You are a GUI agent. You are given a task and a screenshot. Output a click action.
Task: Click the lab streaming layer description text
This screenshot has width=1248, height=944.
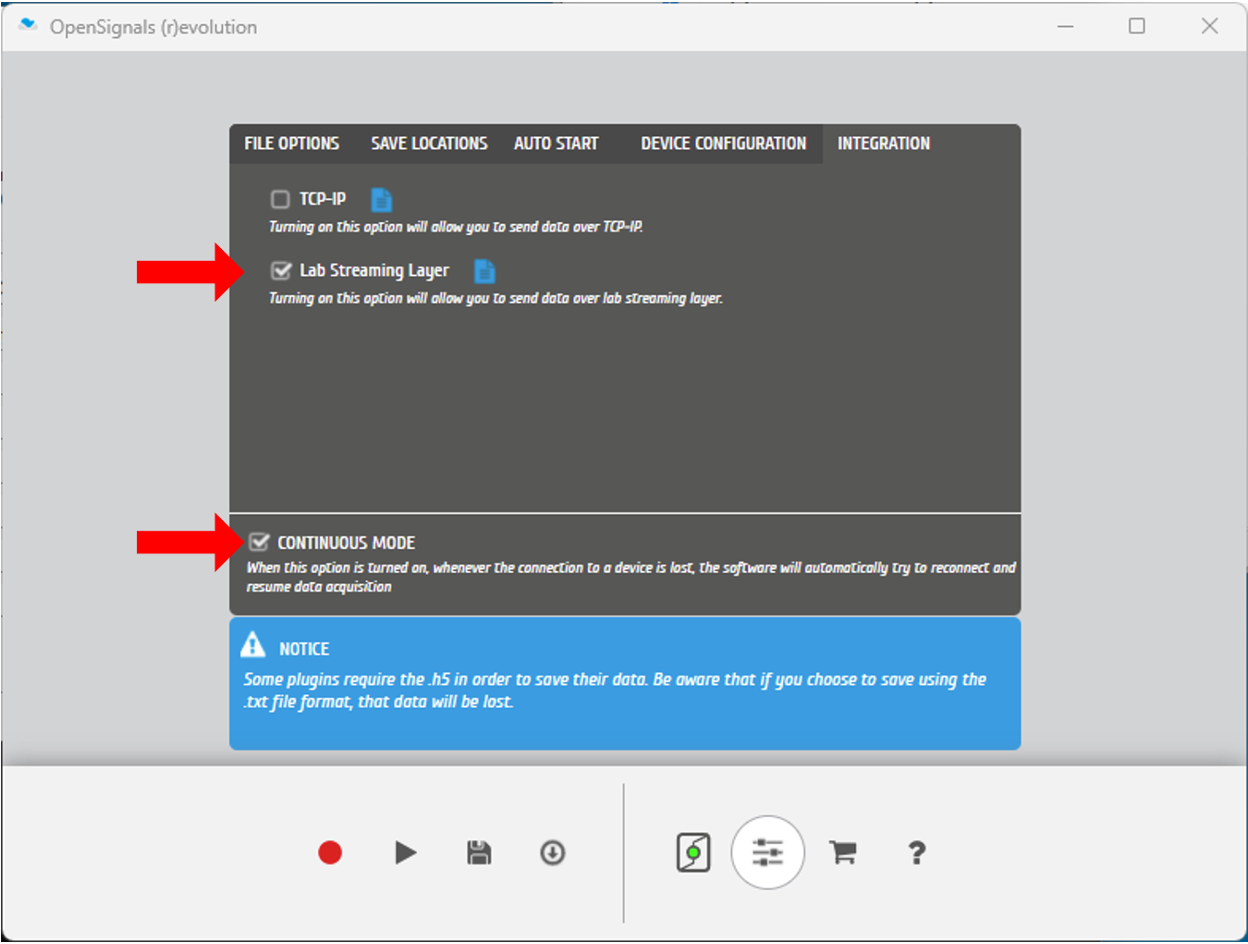pos(495,298)
